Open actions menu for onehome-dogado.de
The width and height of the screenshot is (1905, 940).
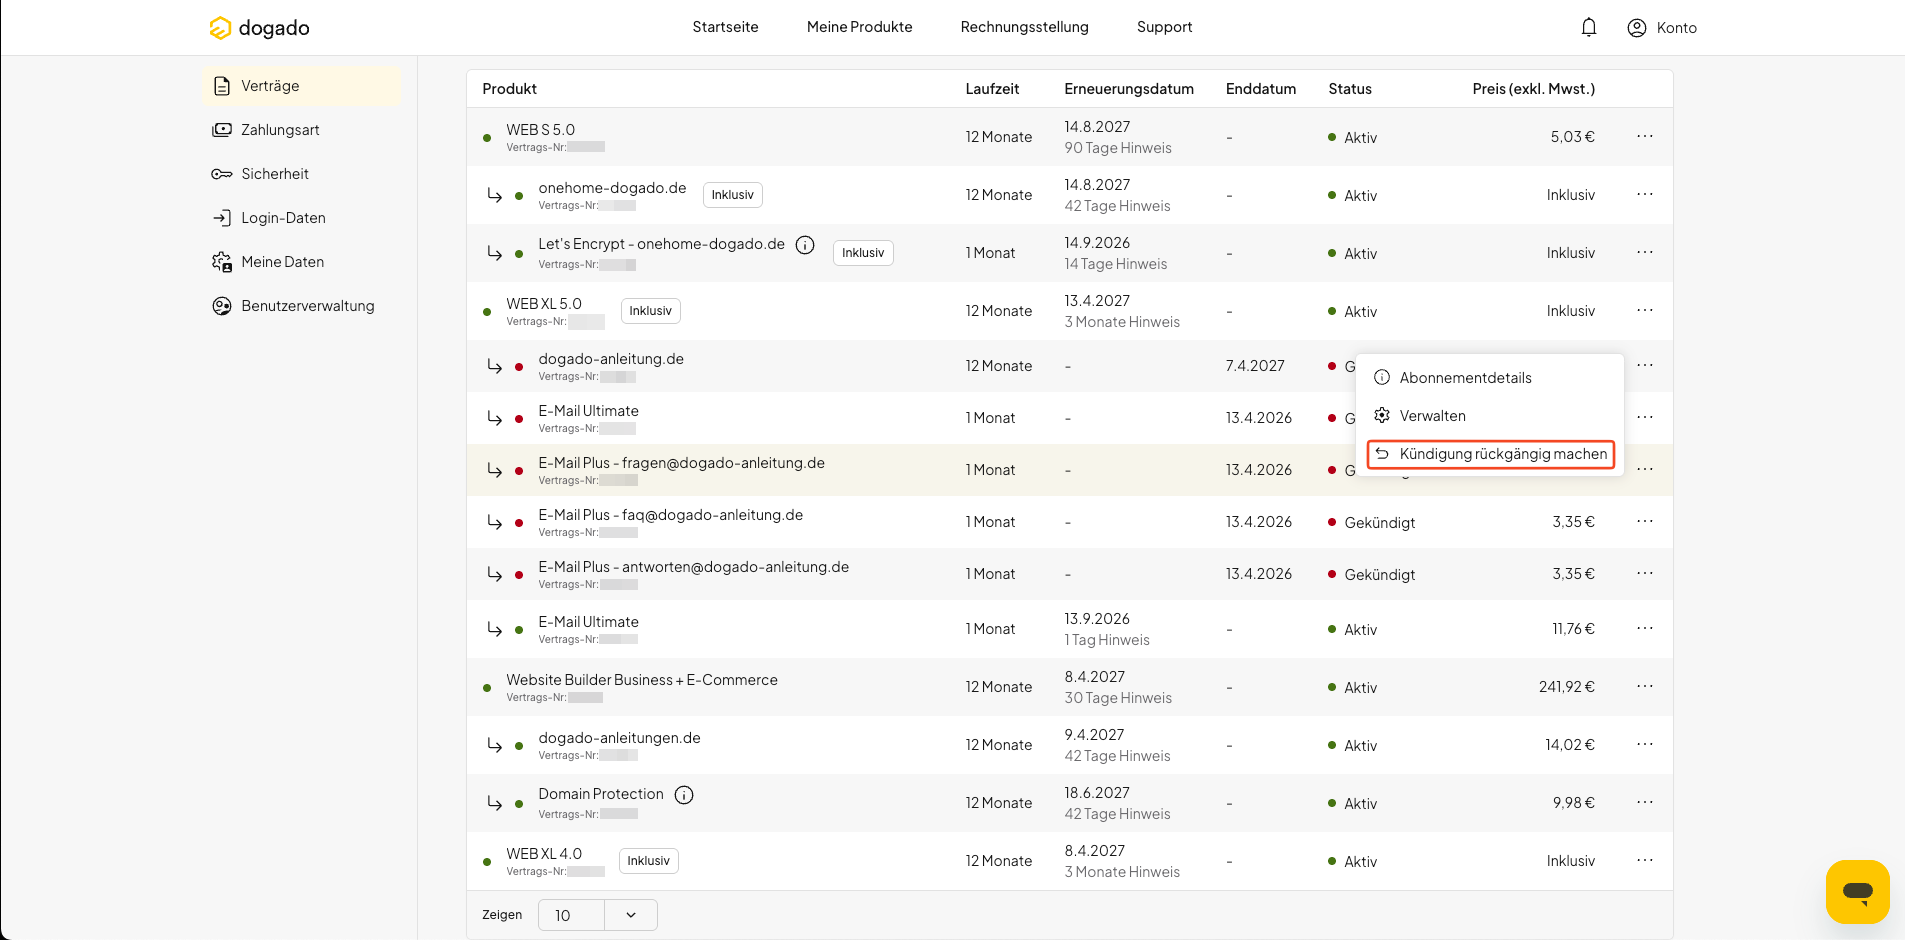tap(1645, 194)
